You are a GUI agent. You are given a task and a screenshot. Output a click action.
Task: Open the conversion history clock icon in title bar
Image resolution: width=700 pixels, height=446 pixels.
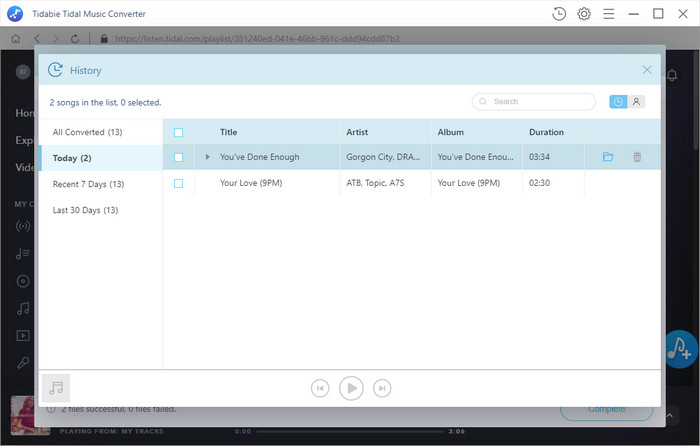coord(558,14)
